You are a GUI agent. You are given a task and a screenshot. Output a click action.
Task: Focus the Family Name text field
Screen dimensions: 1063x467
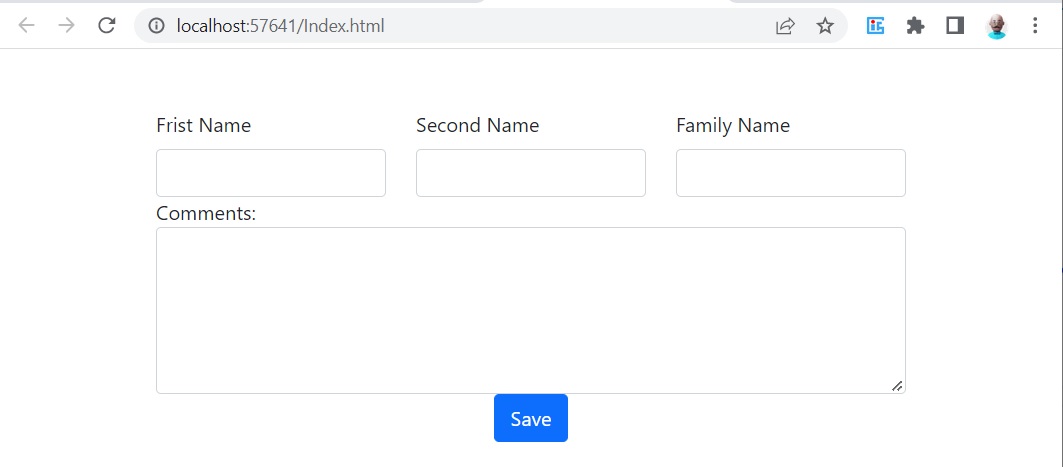(790, 173)
